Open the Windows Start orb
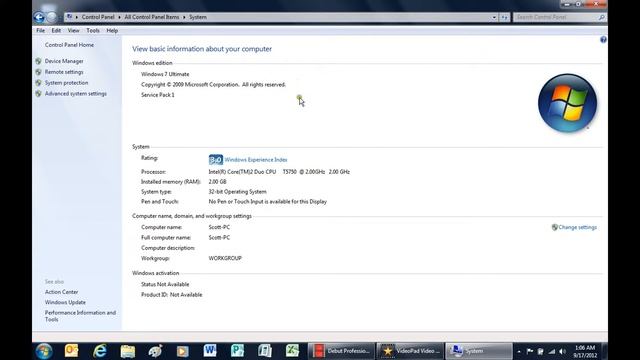This screenshot has height=360, width=640. 44,351
